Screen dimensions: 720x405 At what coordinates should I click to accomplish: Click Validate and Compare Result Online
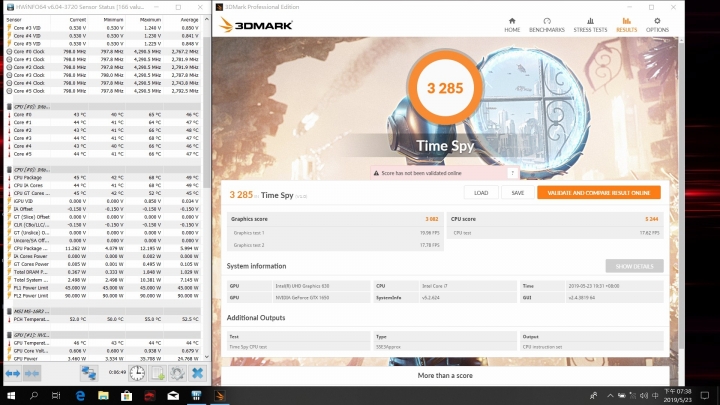tap(599, 193)
